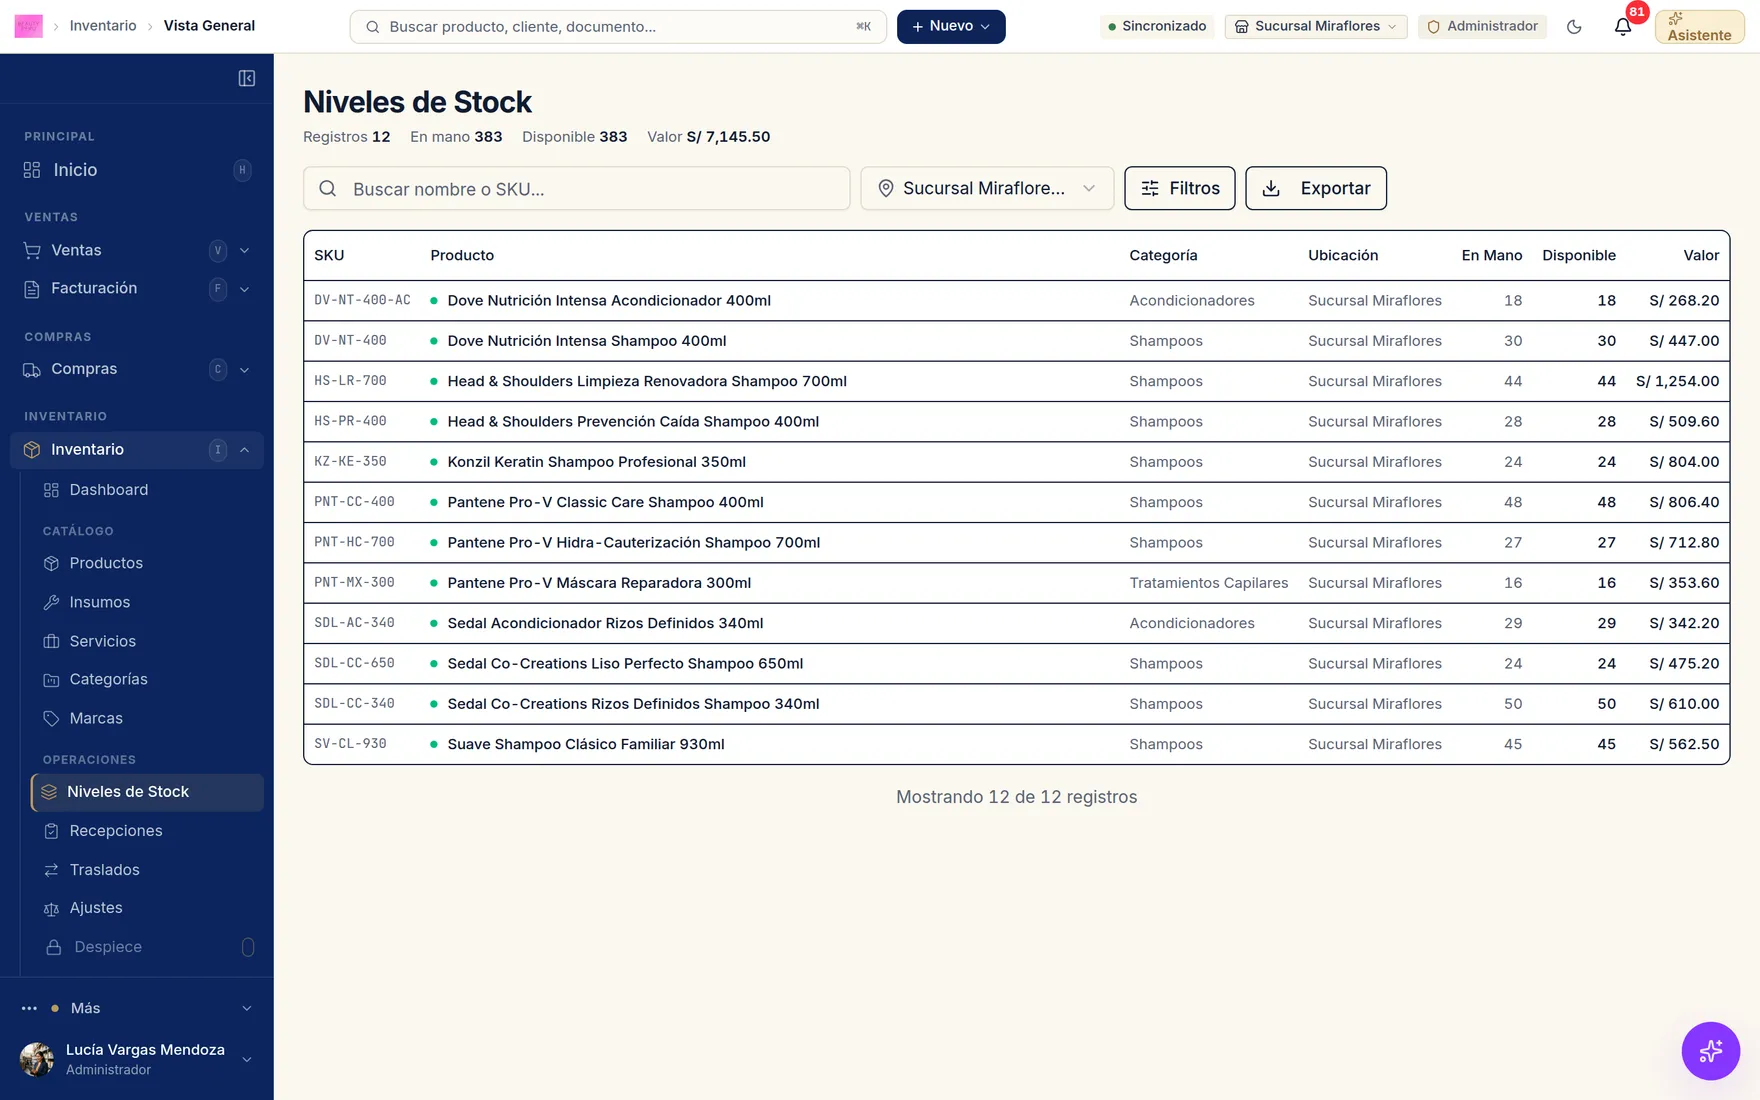Sort by the Producto column header
The height and width of the screenshot is (1100, 1760).
tap(462, 255)
